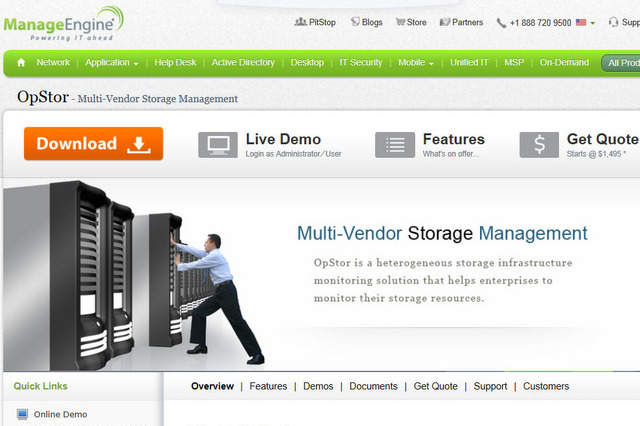Click the server racks banner image
Screen dimensions: 640x426
coord(135,275)
